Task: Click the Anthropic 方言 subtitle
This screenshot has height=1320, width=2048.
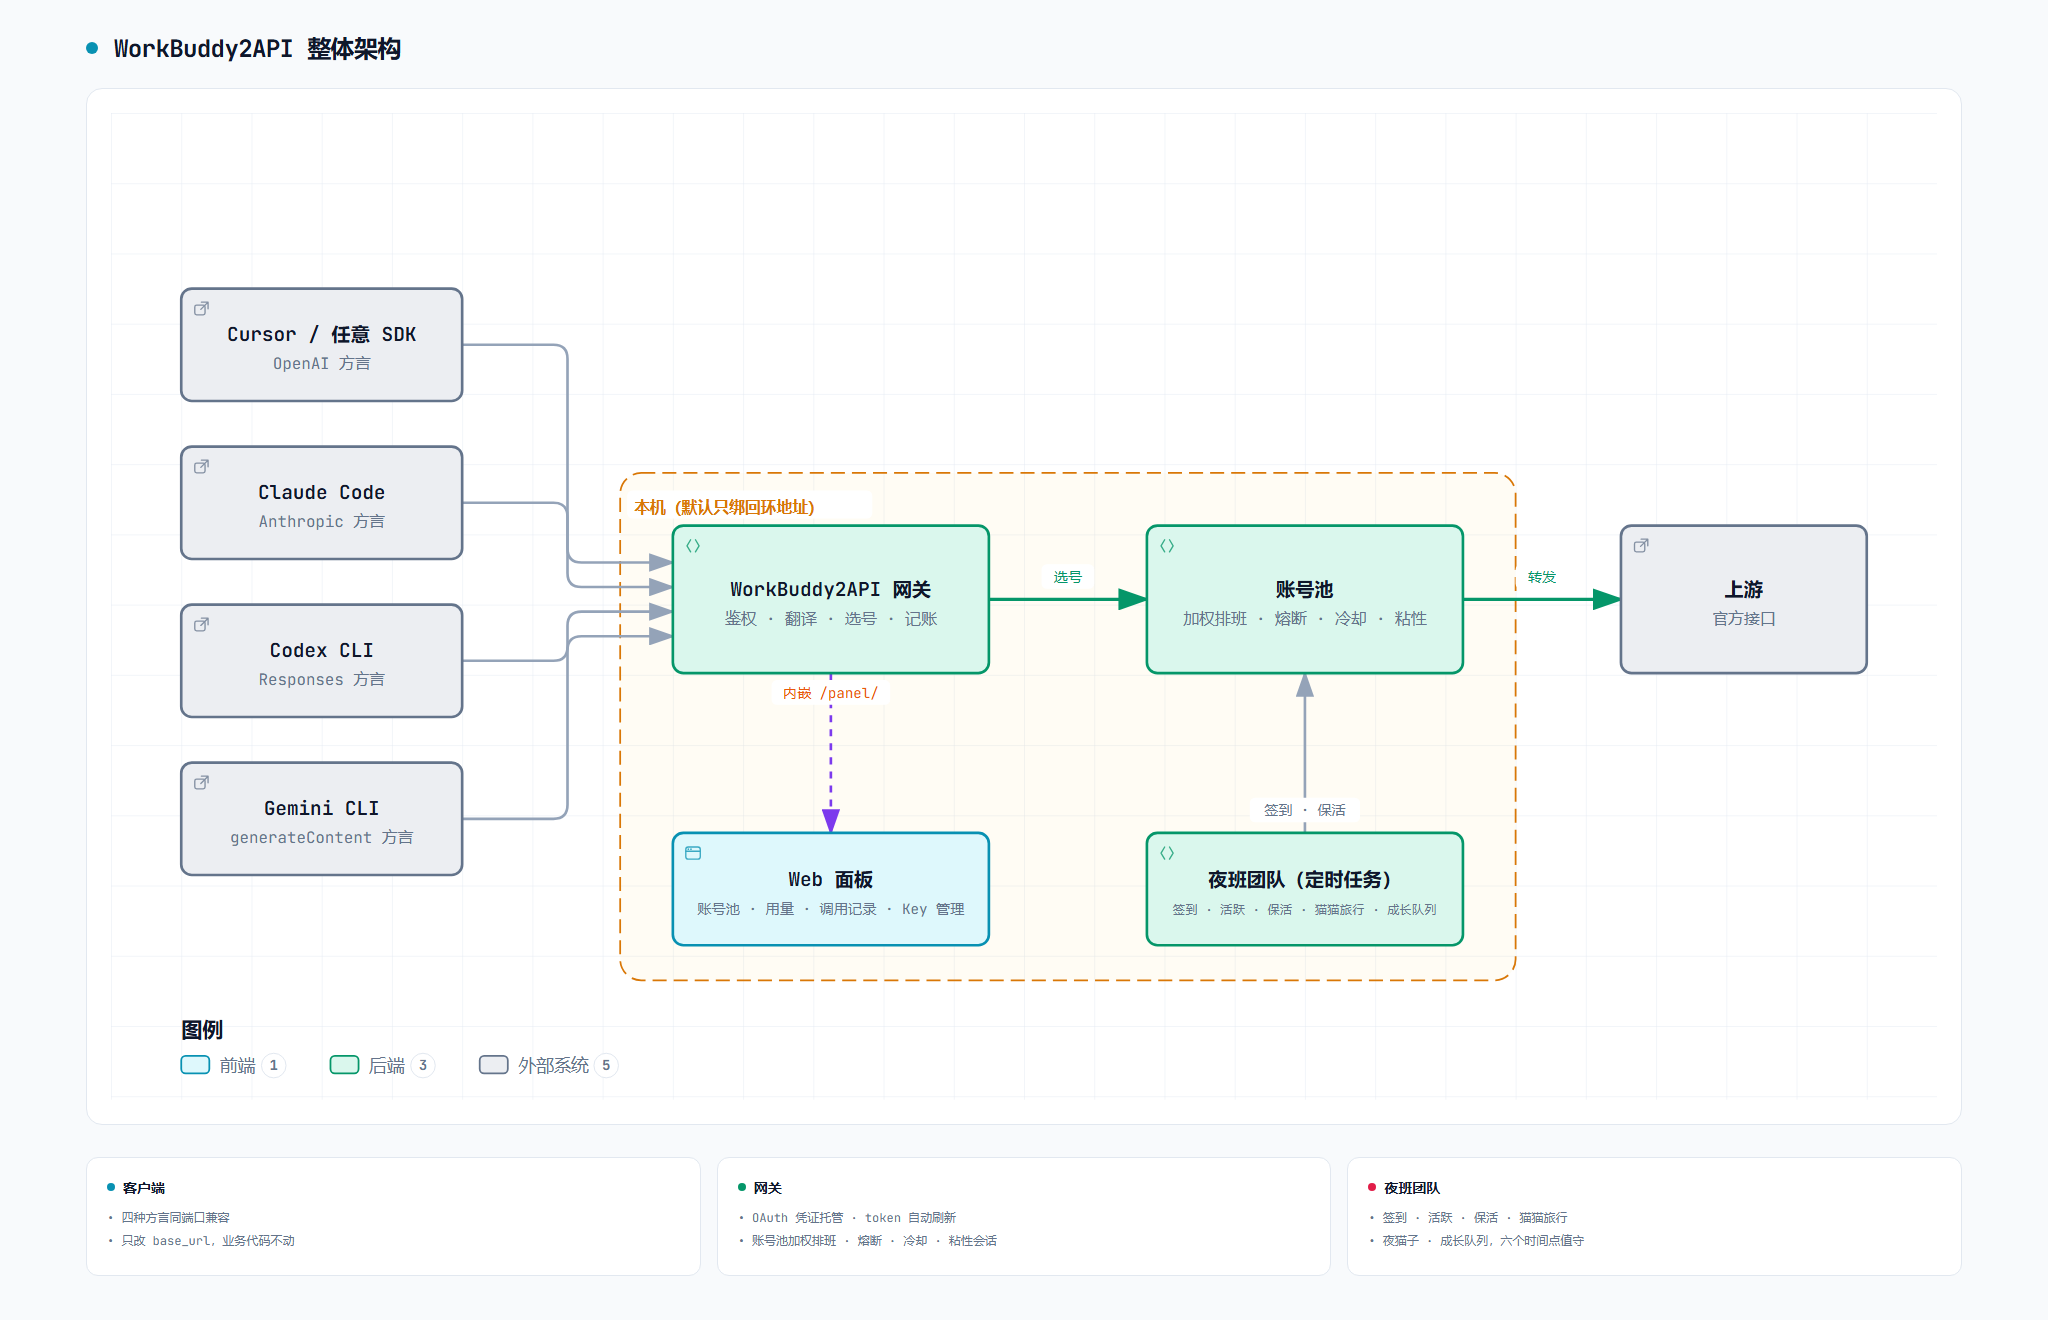Action: [321, 521]
